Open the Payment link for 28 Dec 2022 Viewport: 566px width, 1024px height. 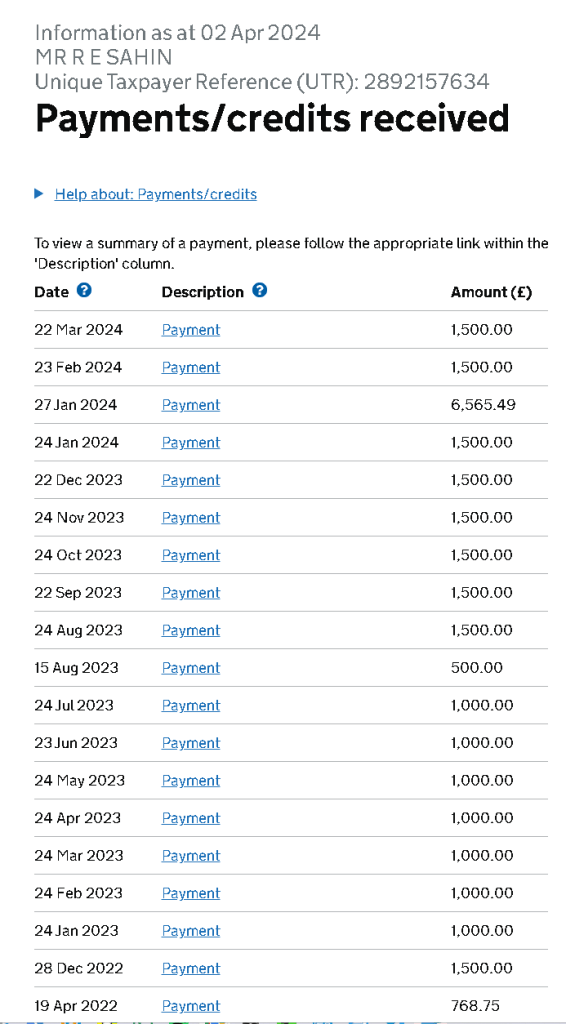coord(191,968)
